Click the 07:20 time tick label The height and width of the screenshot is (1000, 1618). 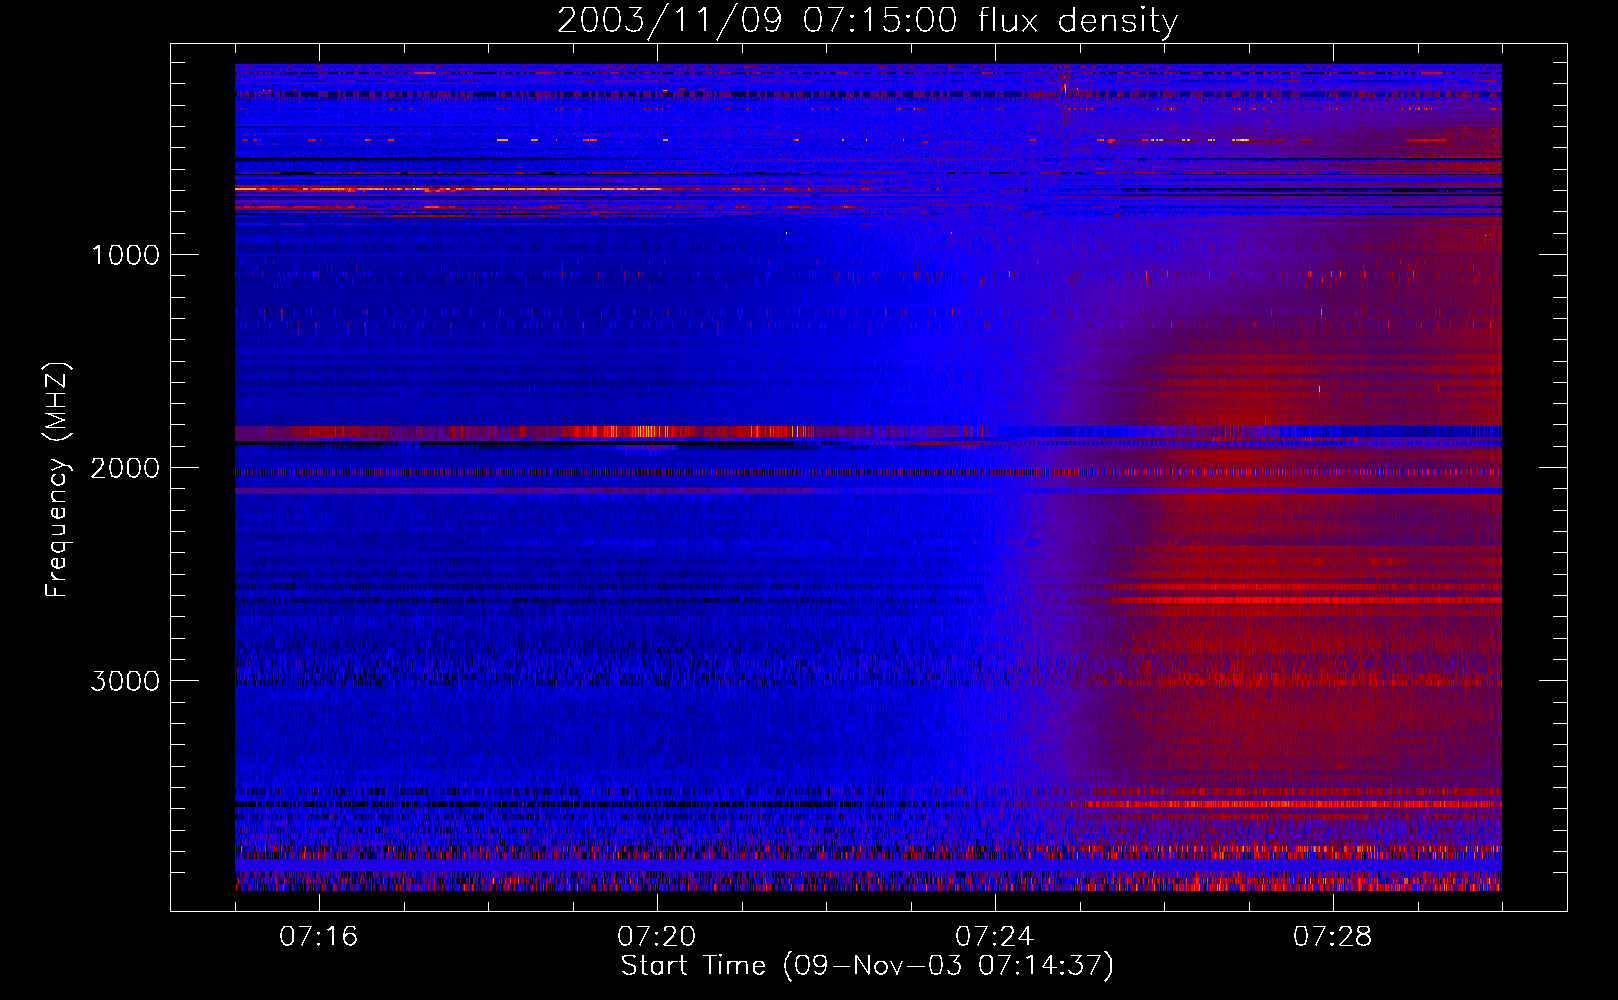point(657,937)
